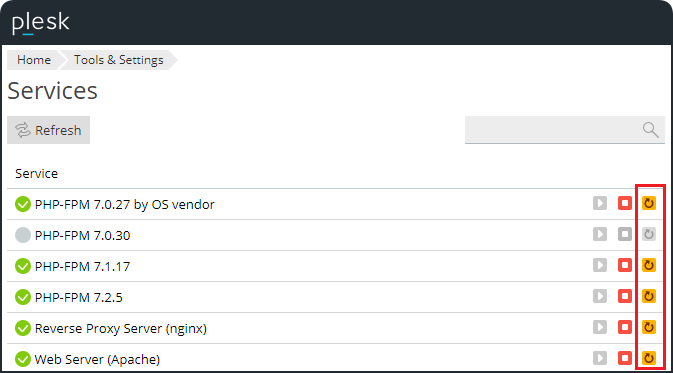Go to Home breadcrumb
673x373 pixels.
(33, 60)
